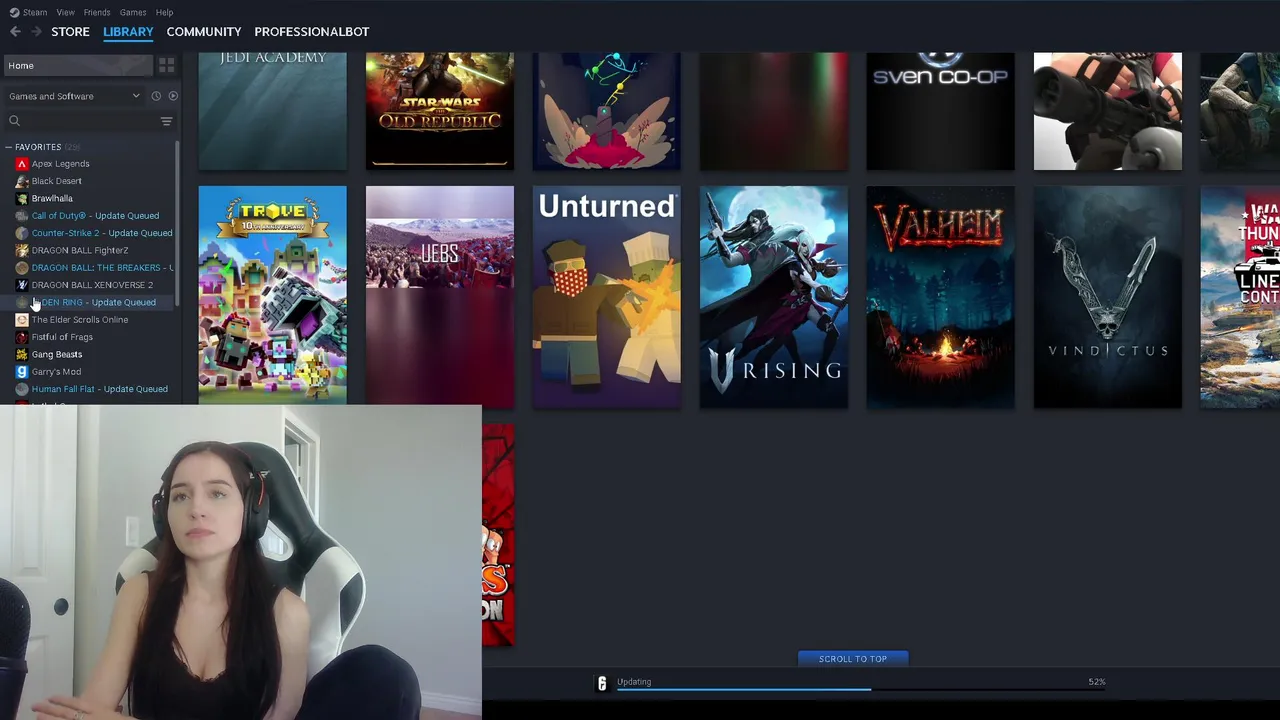1280x720 pixels.
Task: Open the War Thunder game cover
Action: click(x=1240, y=297)
